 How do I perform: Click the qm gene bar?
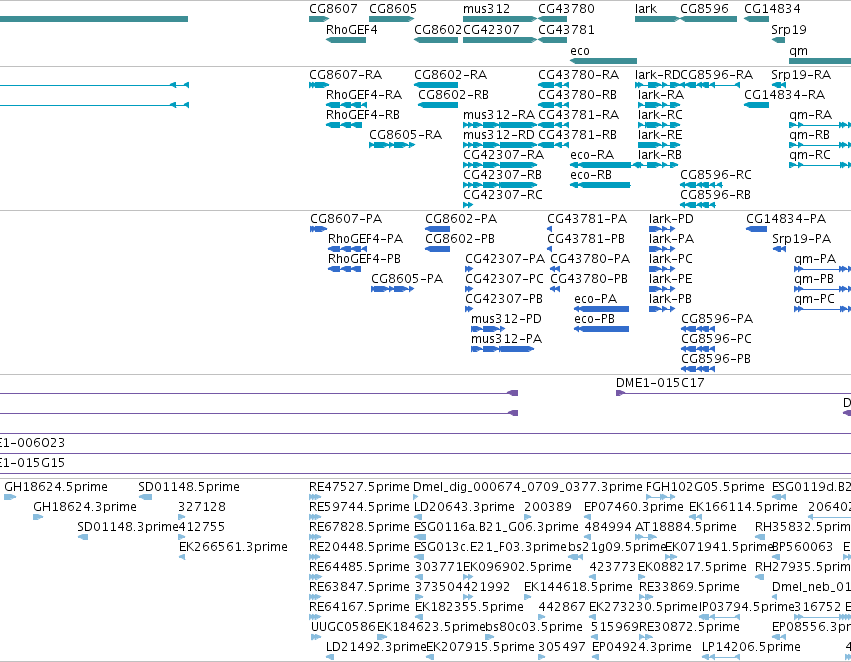(x=820, y=61)
